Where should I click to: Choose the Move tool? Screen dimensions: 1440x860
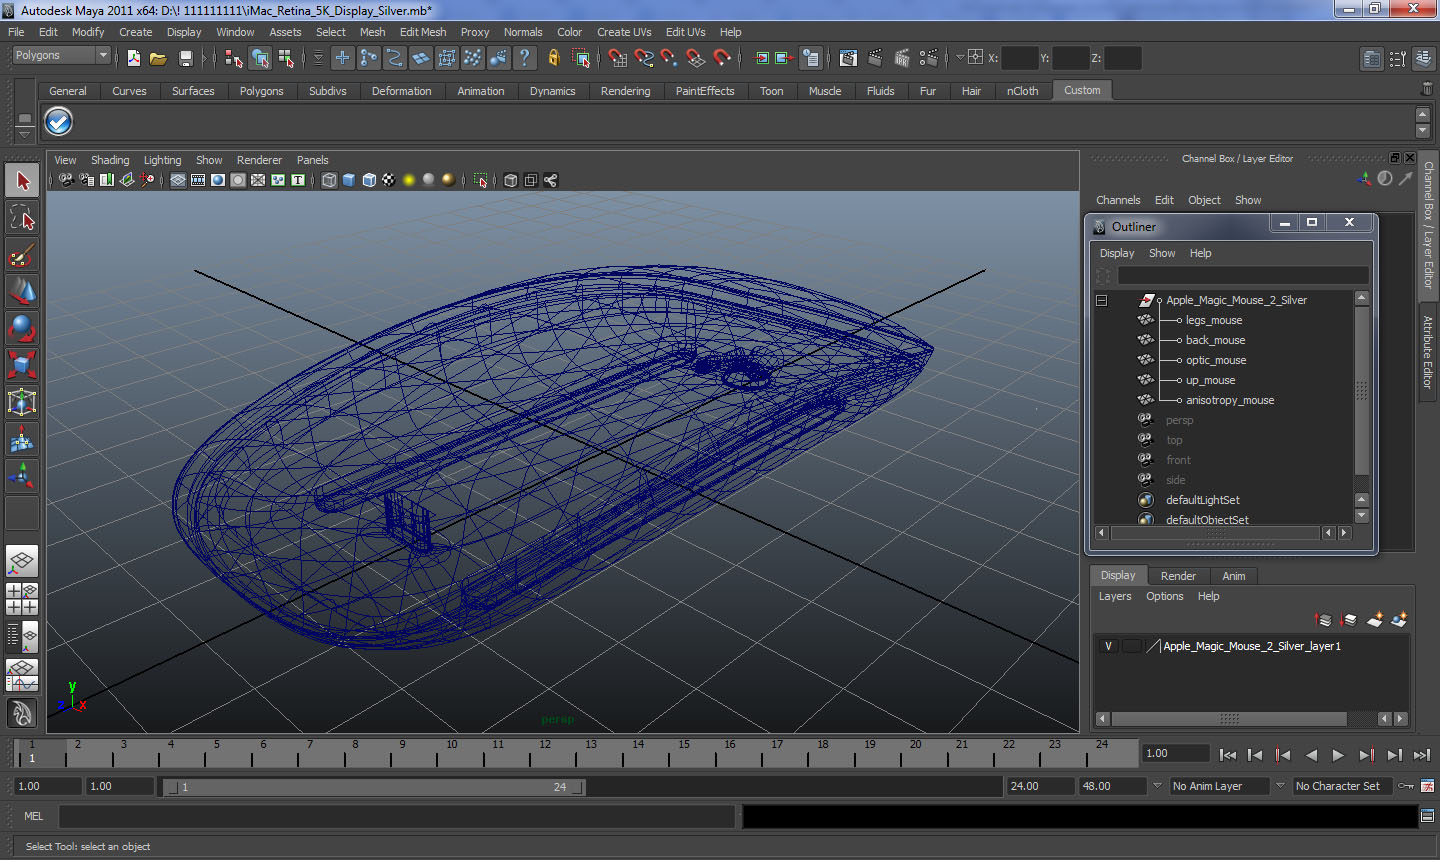click(x=22, y=291)
